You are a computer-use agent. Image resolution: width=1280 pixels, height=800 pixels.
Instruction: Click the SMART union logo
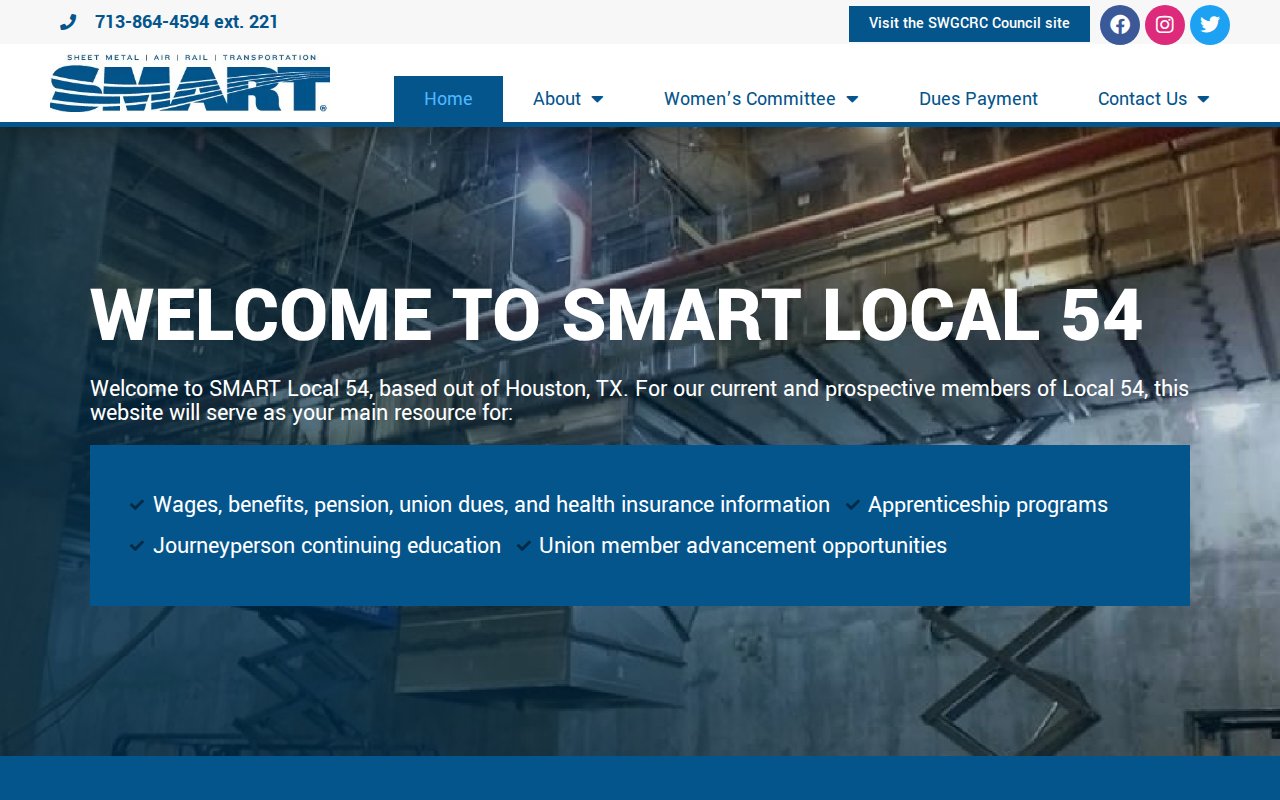[x=190, y=84]
